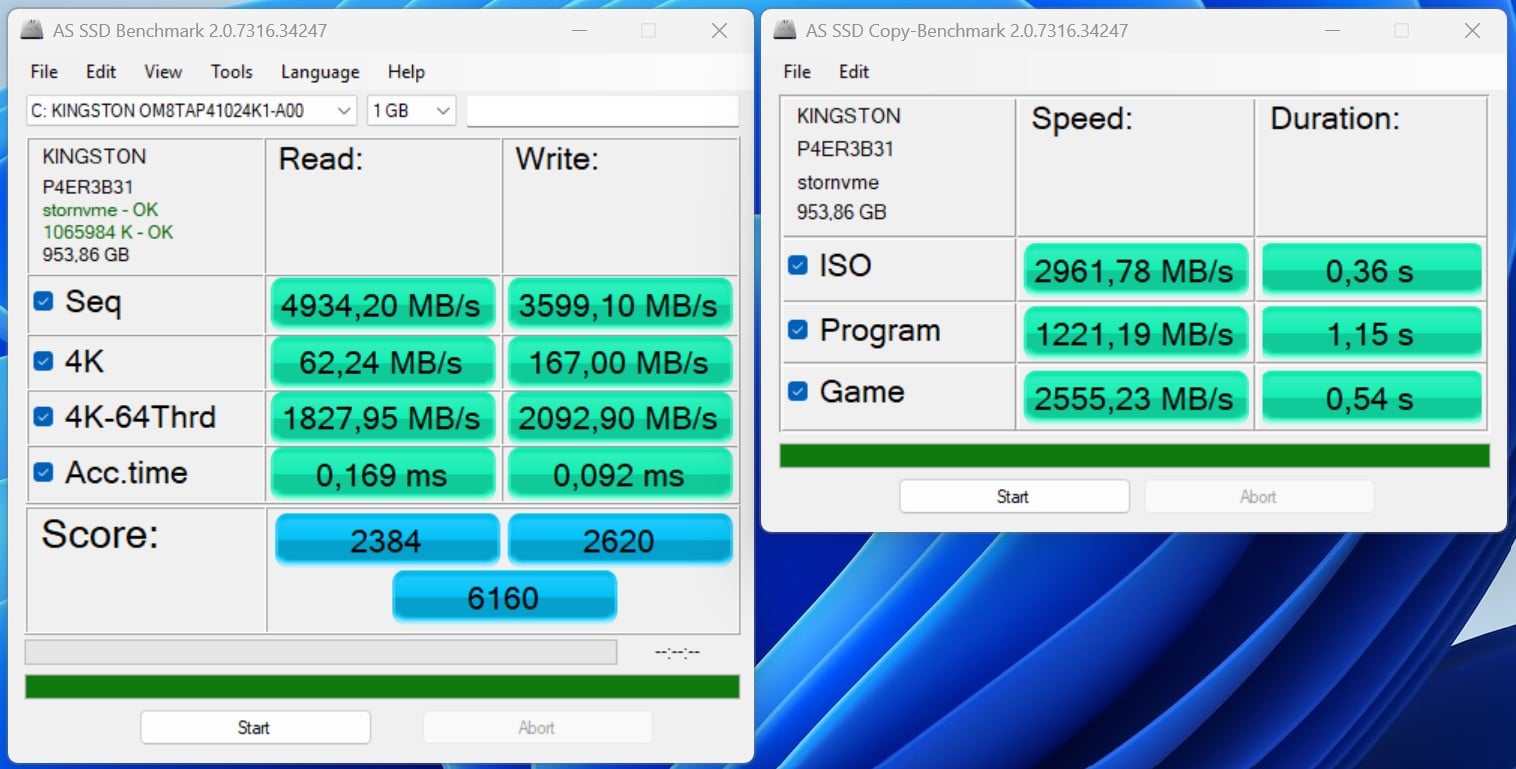This screenshot has height=769, width=1516.
Task: Uncheck the Seq test checkbox
Action: pos(43,301)
